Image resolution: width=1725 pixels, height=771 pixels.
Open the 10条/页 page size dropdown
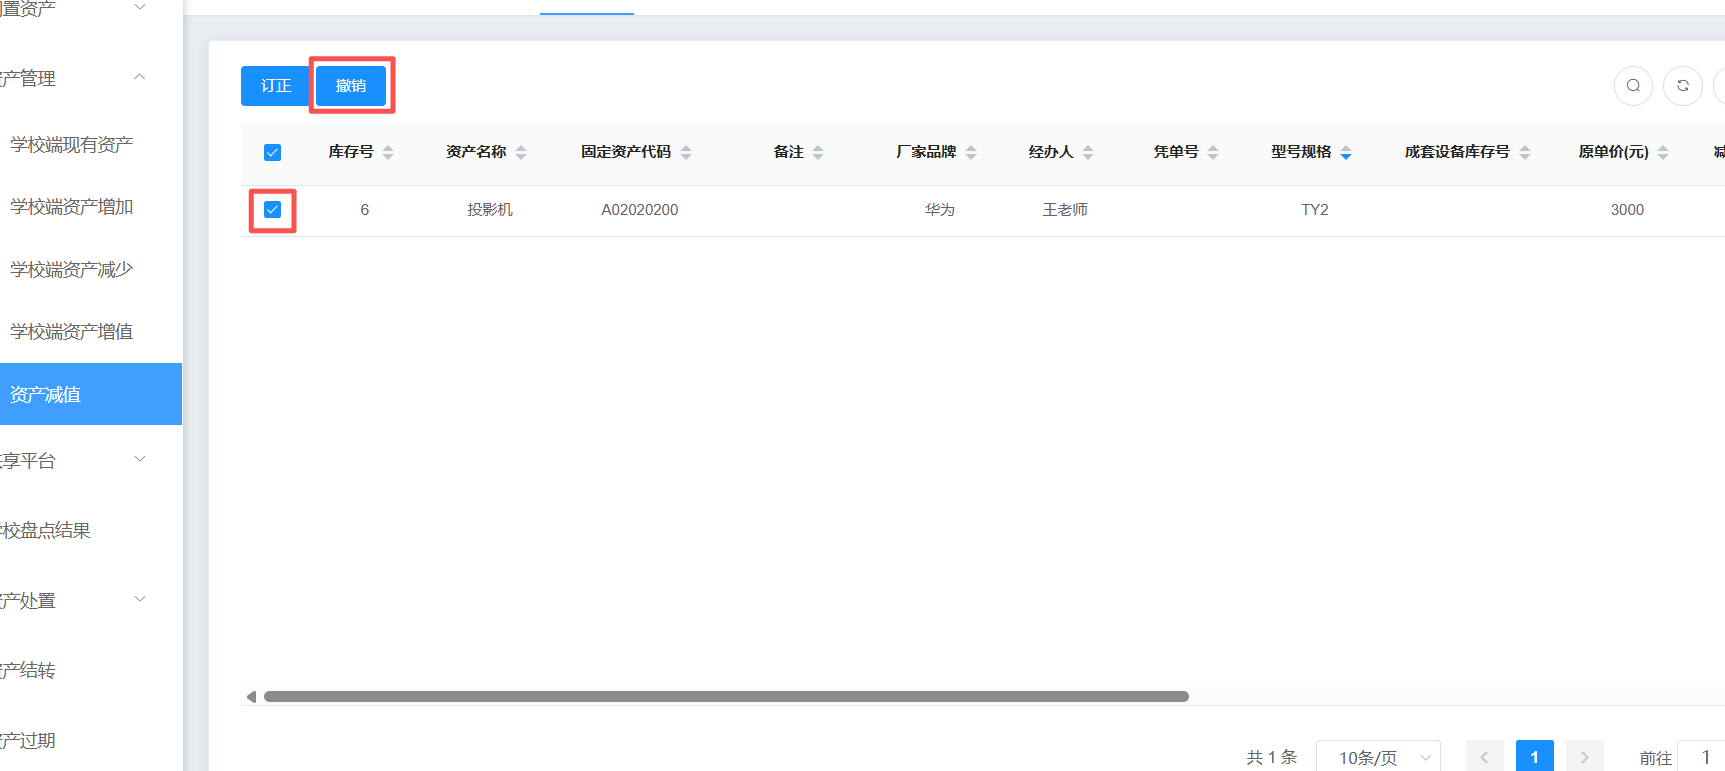coord(1378,757)
